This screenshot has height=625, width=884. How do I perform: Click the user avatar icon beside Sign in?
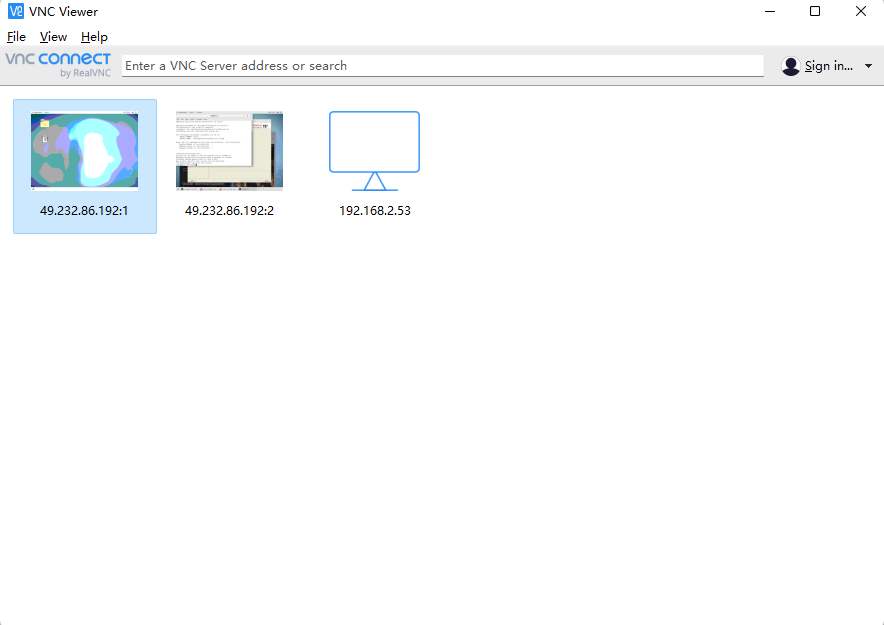click(x=791, y=66)
